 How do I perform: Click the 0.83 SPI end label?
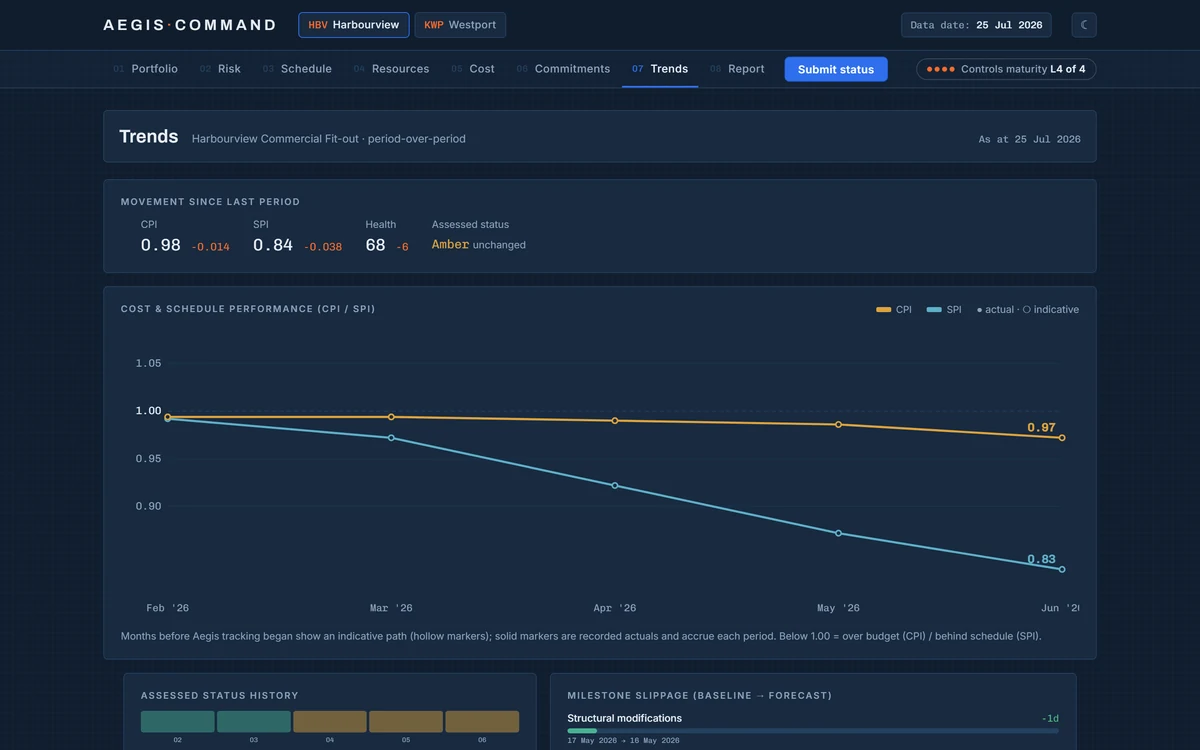tap(1041, 560)
